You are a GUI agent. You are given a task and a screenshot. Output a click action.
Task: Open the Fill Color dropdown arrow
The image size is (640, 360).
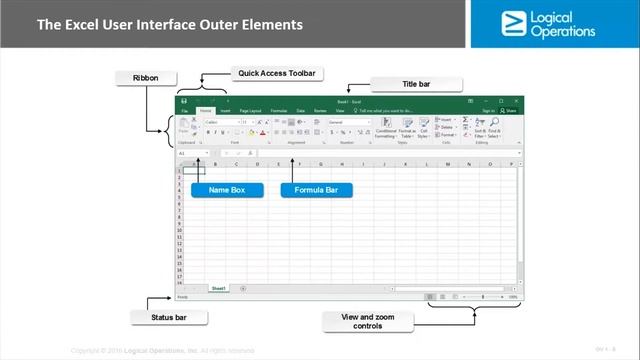click(256, 132)
